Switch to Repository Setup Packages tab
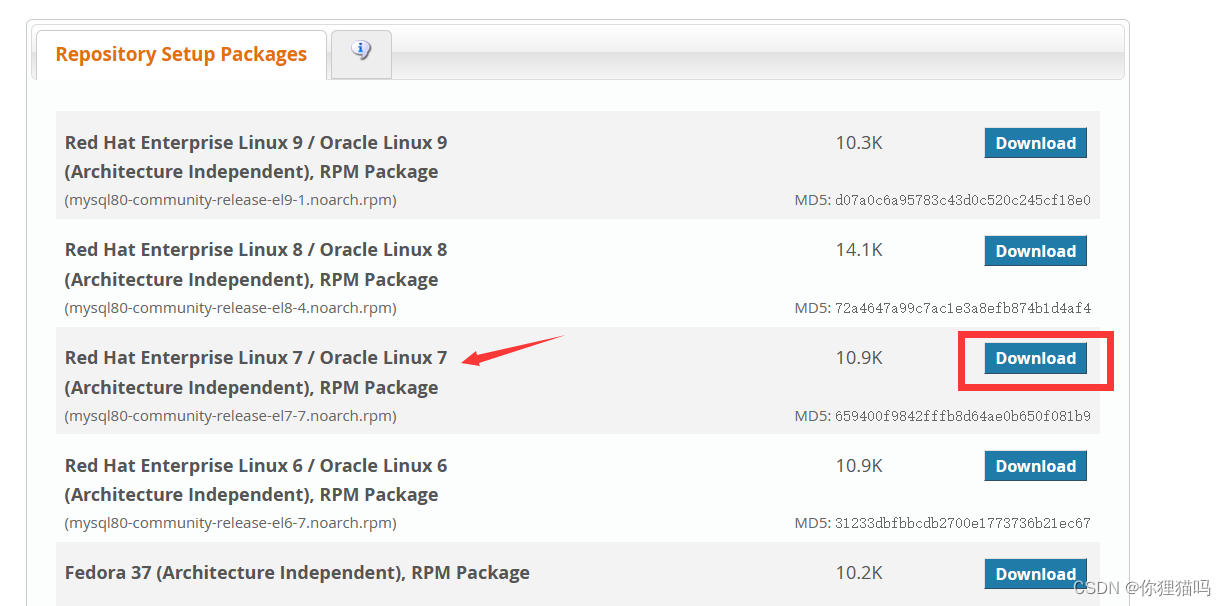This screenshot has width=1226, height=606. point(181,55)
